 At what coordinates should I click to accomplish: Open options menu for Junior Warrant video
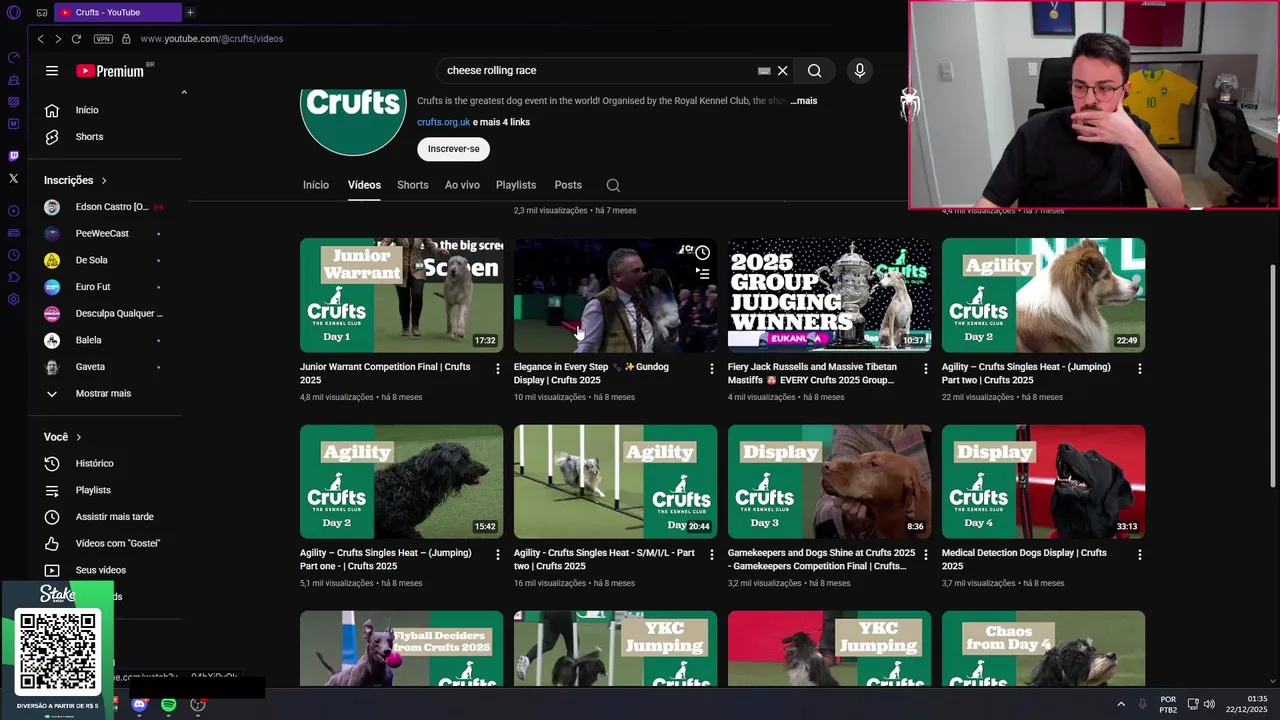[498, 369]
